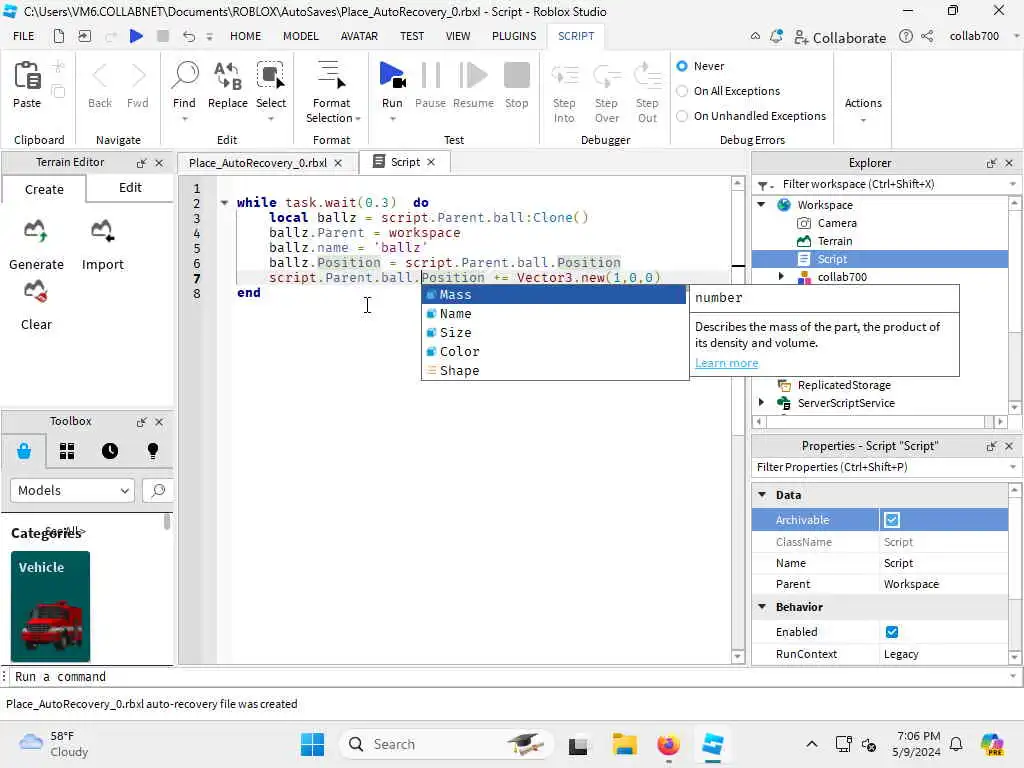1024x768 pixels.
Task: Select On All Exceptions option
Action: (682, 91)
